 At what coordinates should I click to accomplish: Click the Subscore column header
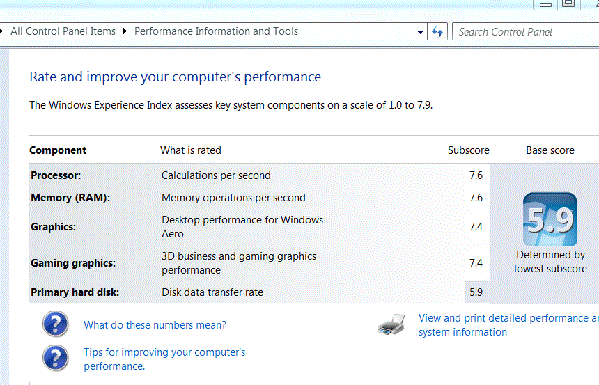(x=469, y=150)
